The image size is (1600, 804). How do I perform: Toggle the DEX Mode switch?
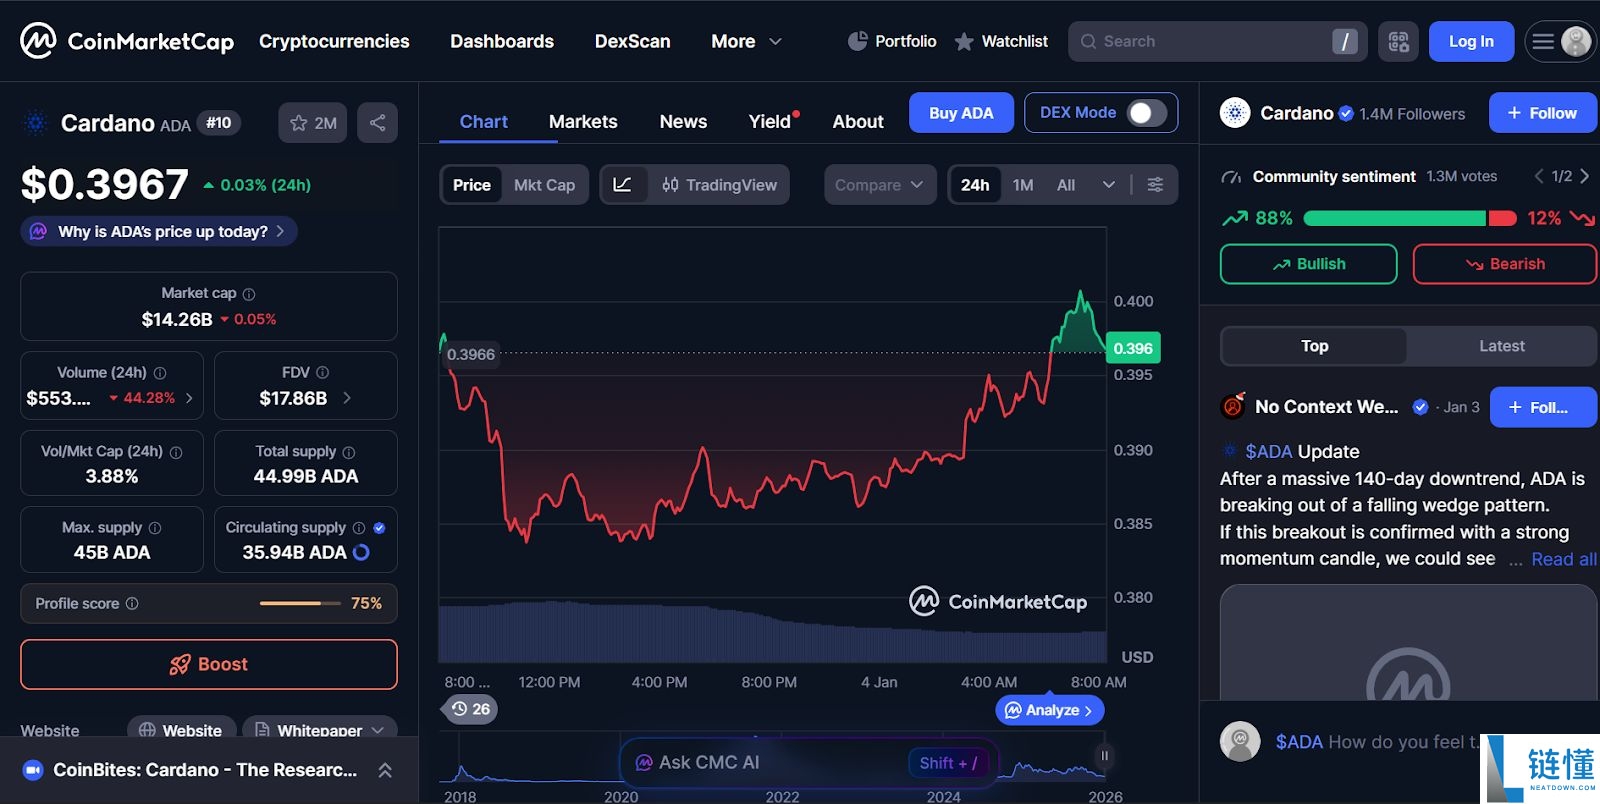coord(1147,113)
